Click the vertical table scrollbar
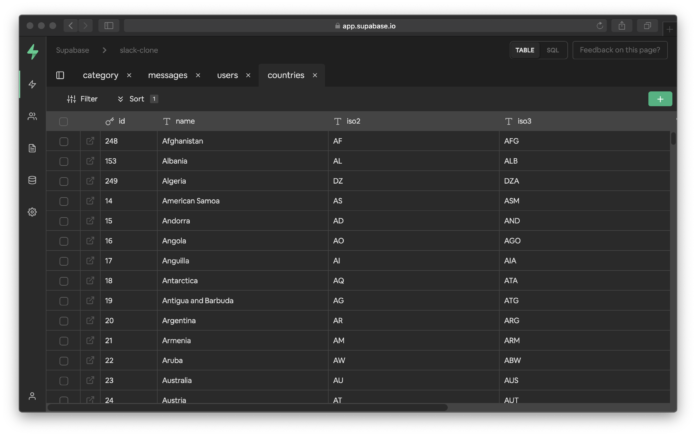Screen dimensions: 696x436 (x=673, y=138)
